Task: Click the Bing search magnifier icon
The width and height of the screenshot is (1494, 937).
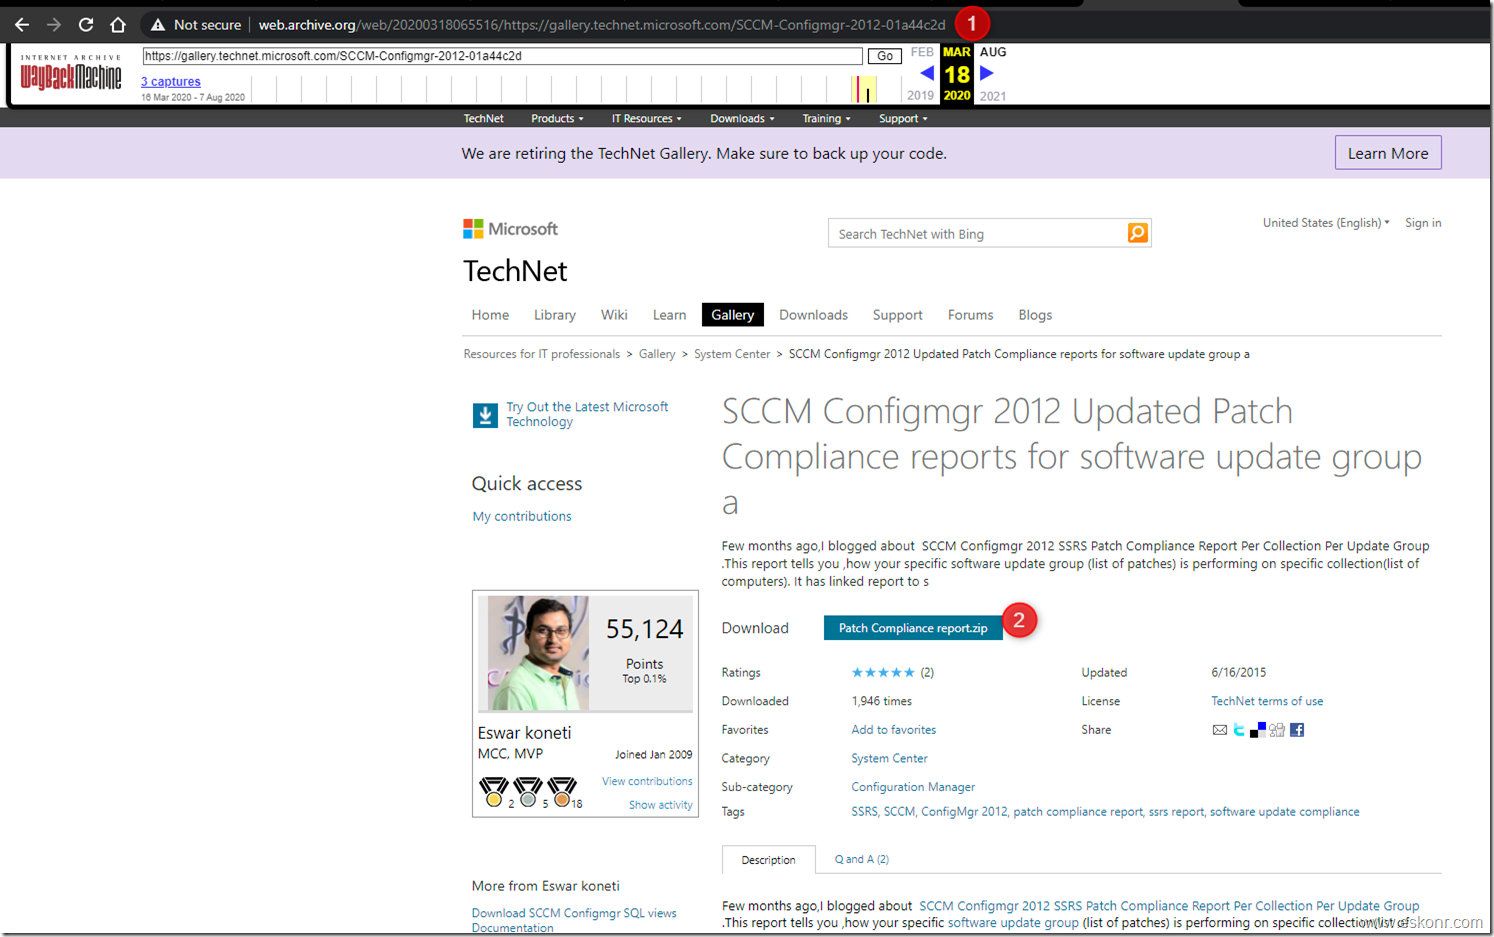Action: tap(1137, 232)
